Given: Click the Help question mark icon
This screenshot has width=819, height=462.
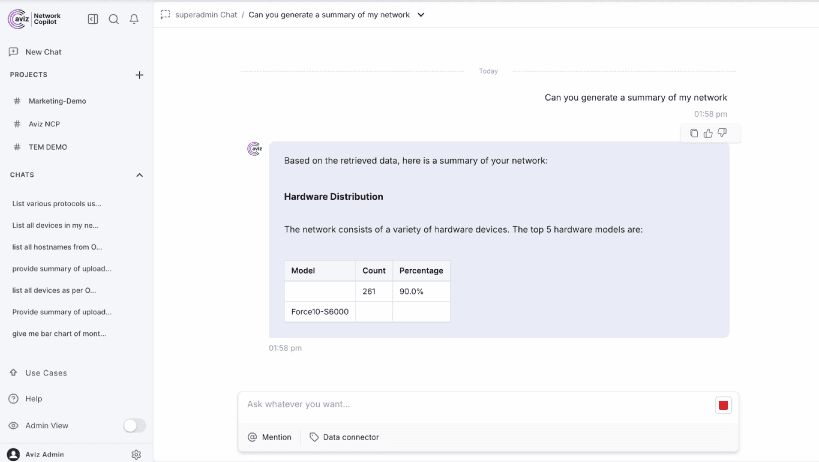Looking at the screenshot, I should pyautogui.click(x=14, y=399).
